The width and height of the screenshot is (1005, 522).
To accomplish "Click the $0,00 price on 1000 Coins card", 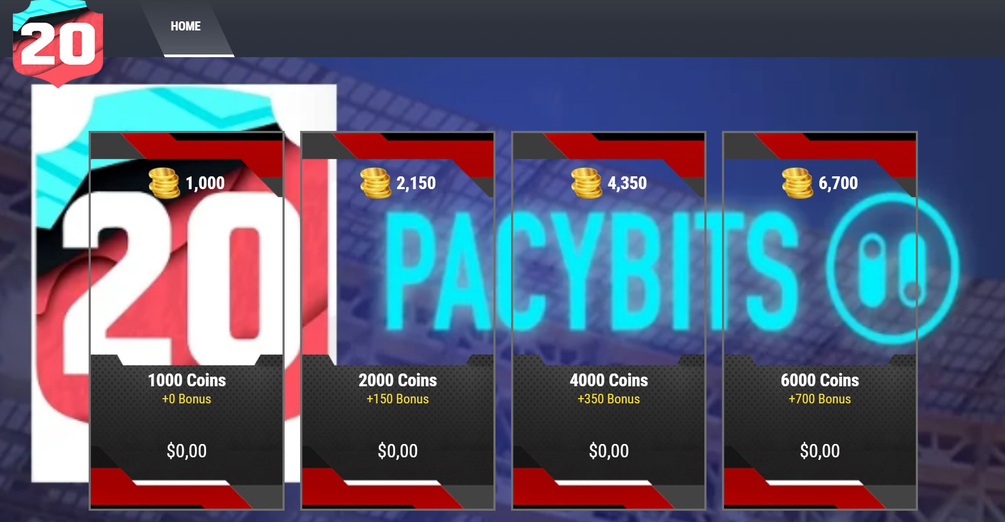I will (187, 451).
